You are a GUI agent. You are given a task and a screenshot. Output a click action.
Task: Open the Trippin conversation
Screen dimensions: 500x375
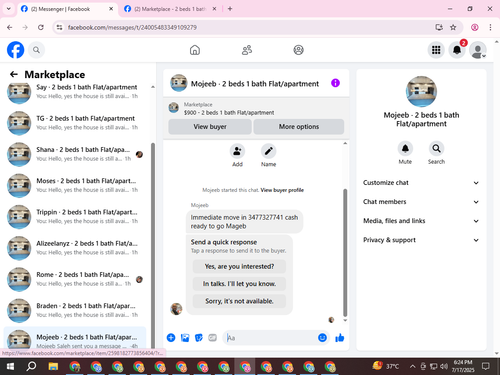click(75, 216)
